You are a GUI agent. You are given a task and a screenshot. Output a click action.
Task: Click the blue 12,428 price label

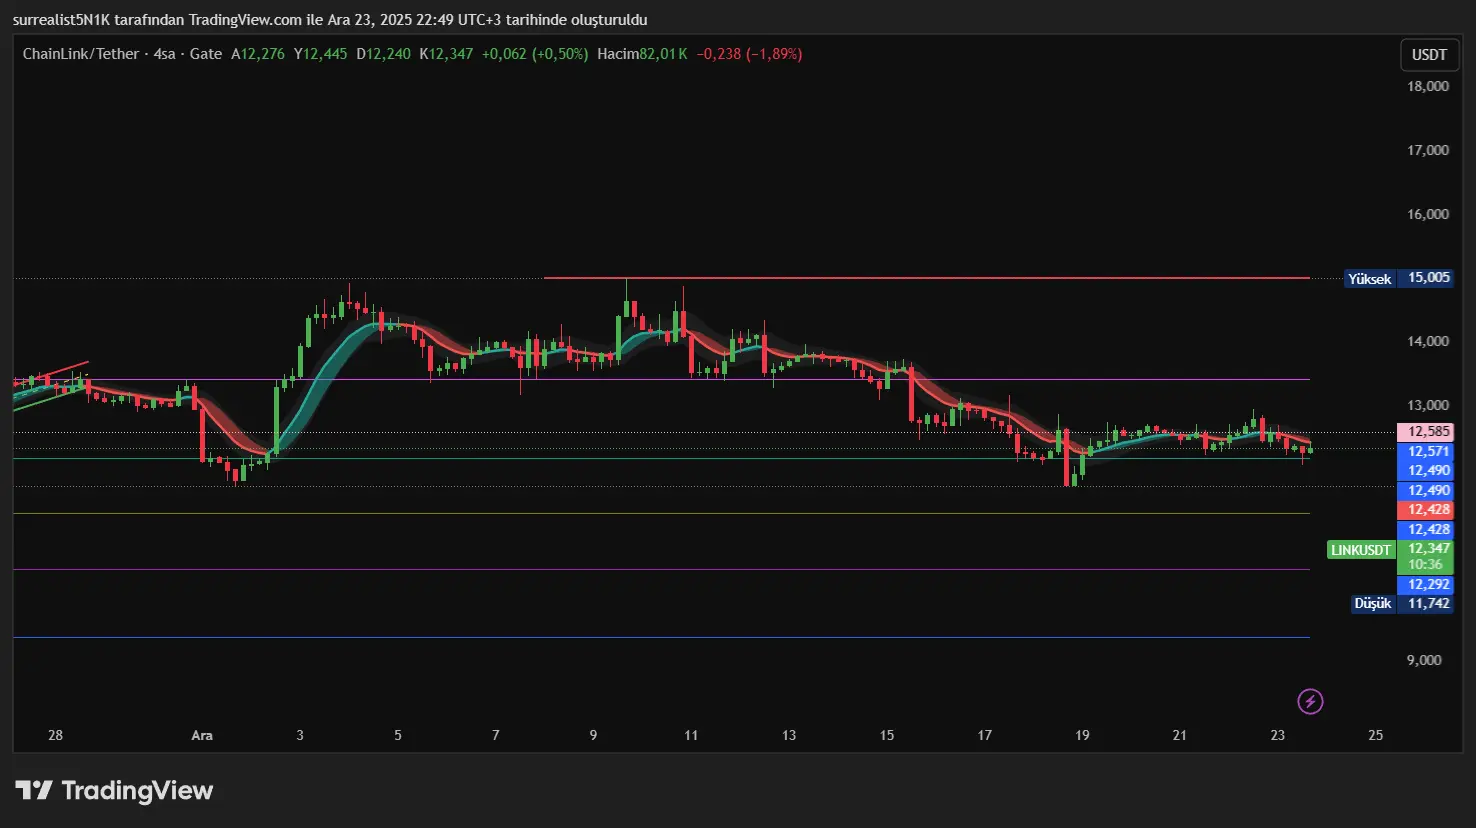(1426, 530)
